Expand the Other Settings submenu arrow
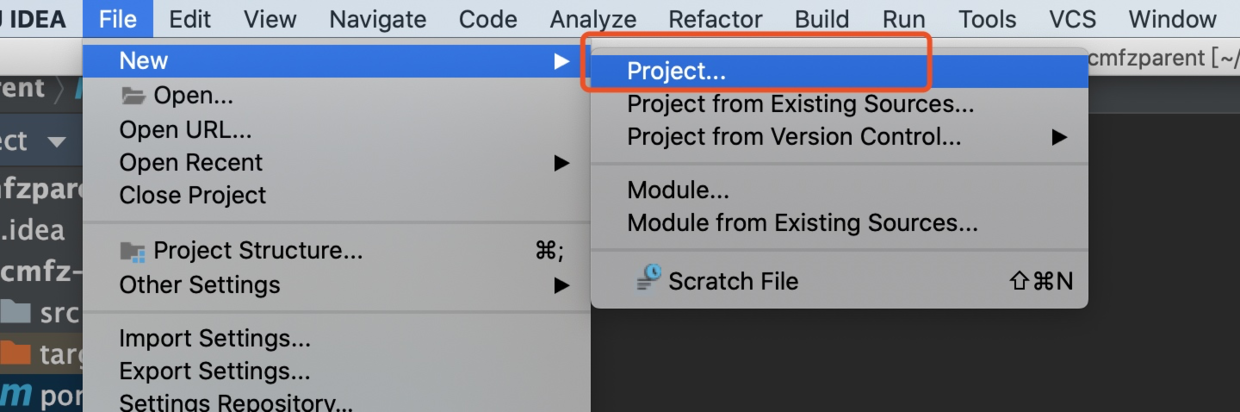Image resolution: width=1240 pixels, height=412 pixels. (562, 285)
